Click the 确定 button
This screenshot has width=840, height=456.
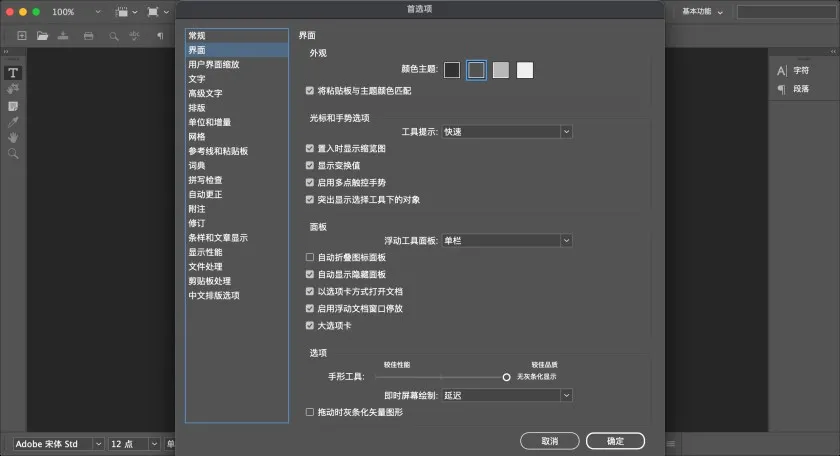click(615, 441)
